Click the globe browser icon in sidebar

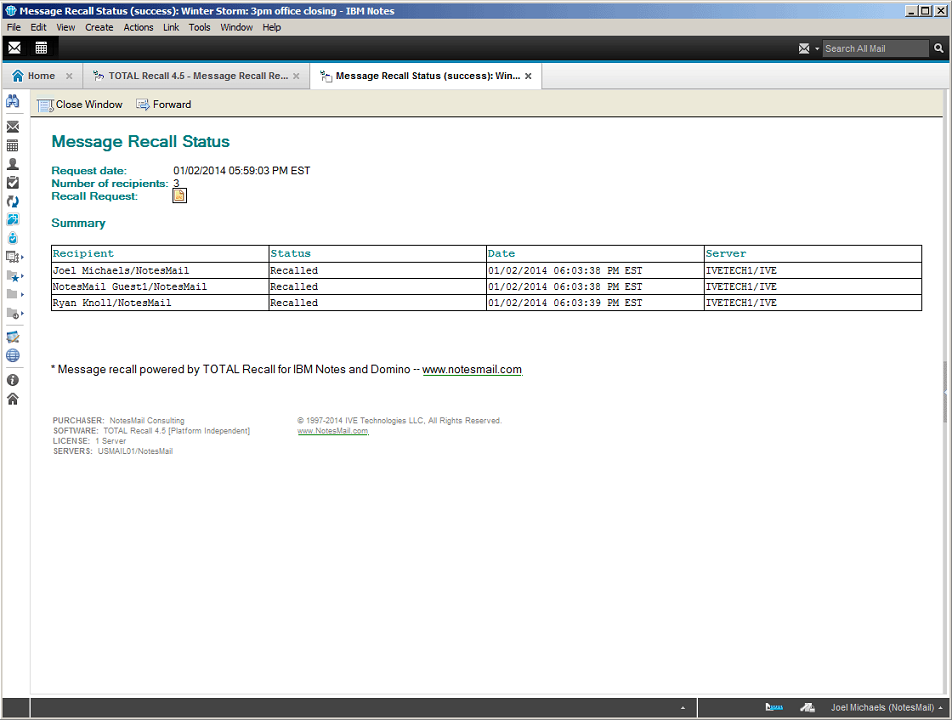[13, 355]
